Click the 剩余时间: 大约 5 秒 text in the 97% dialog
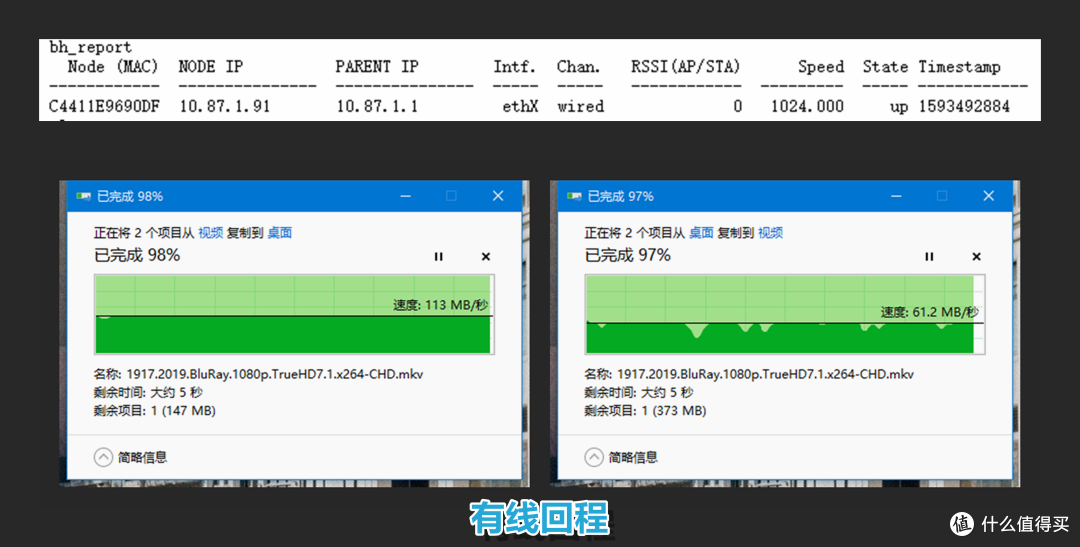This screenshot has width=1080, height=547. point(638,393)
